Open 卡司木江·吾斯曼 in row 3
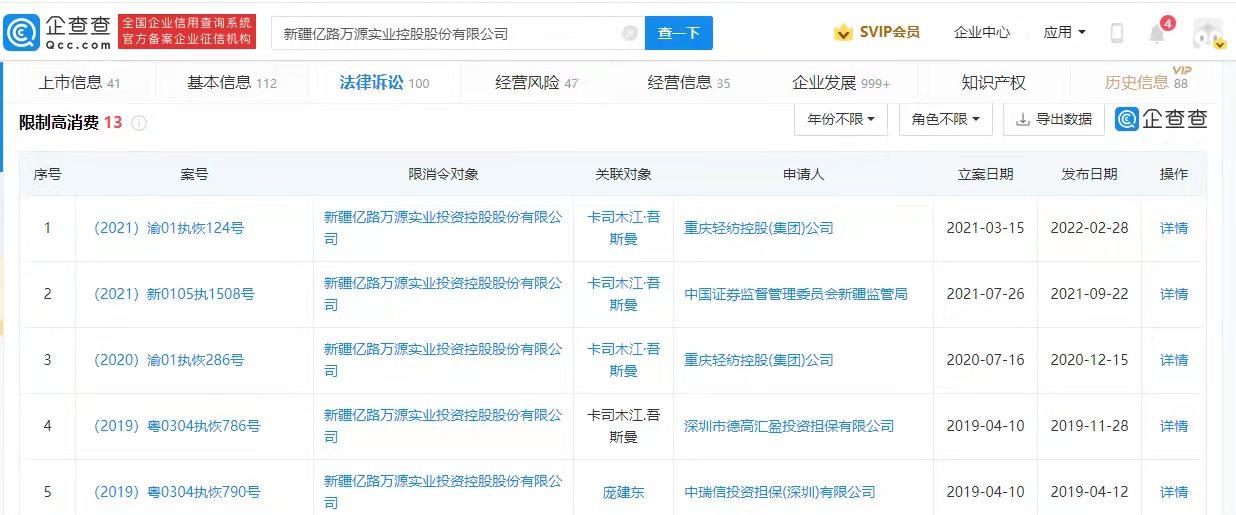1236x515 pixels. point(623,360)
